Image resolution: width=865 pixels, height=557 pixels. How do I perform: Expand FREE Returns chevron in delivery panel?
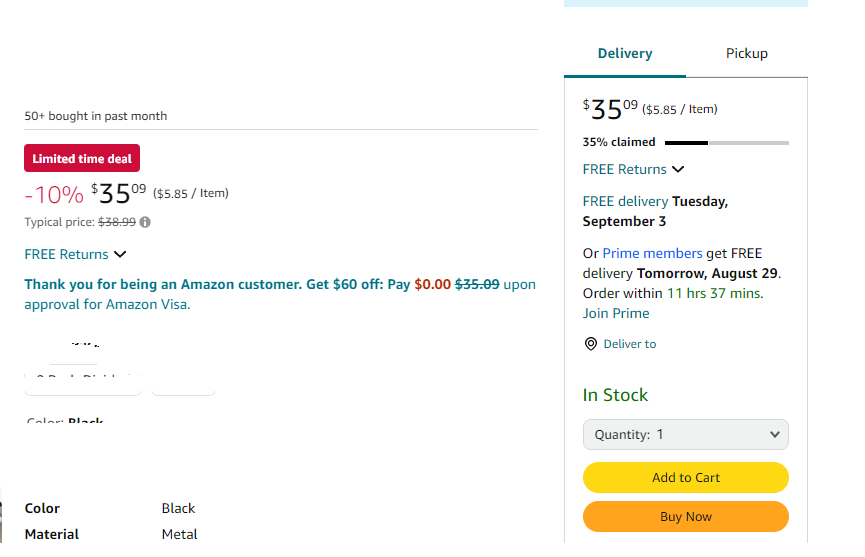click(x=678, y=169)
